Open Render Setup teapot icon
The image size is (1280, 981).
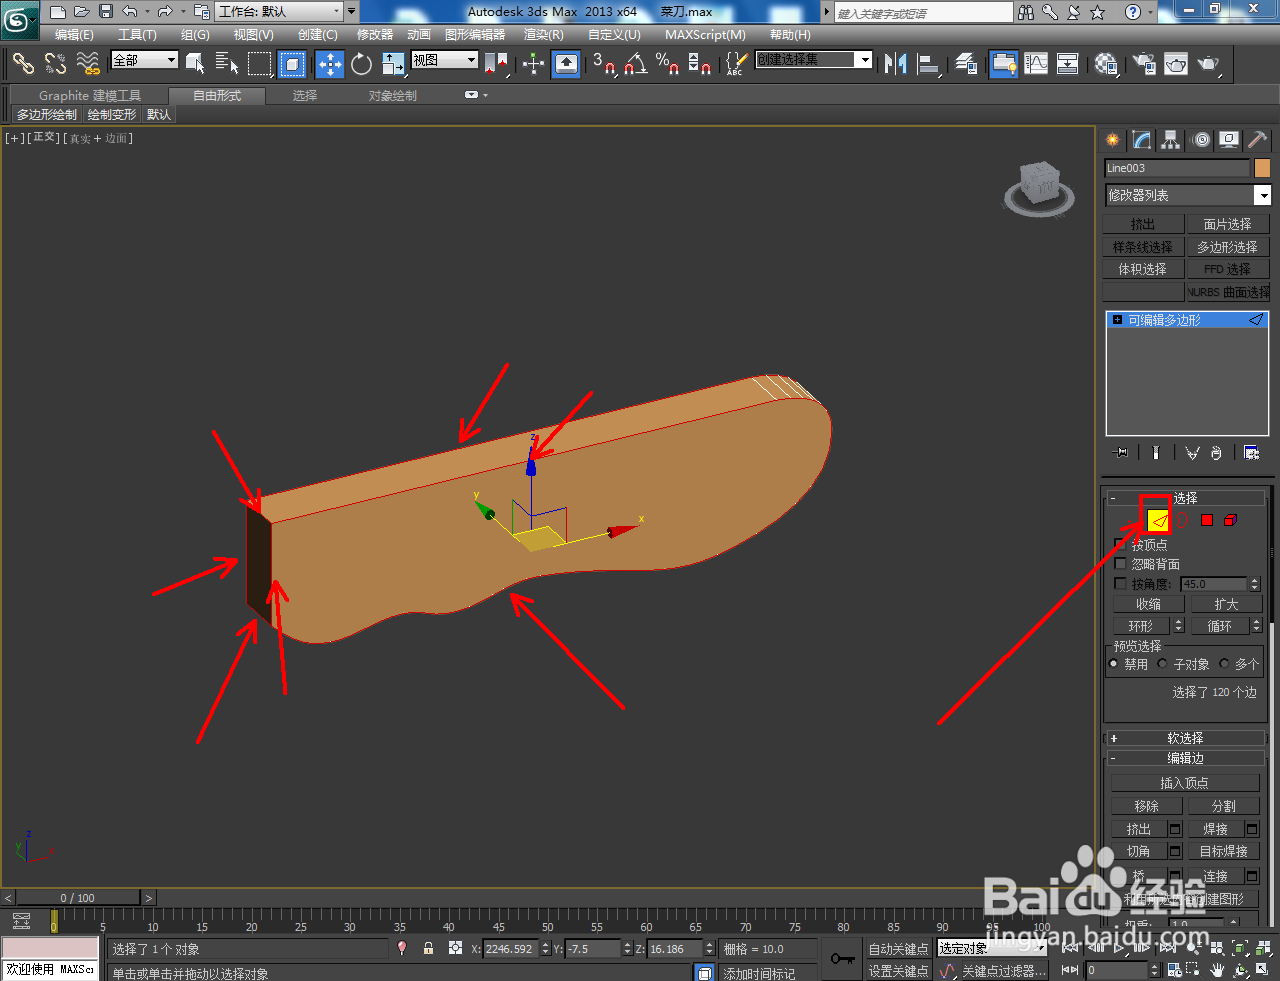1143,64
